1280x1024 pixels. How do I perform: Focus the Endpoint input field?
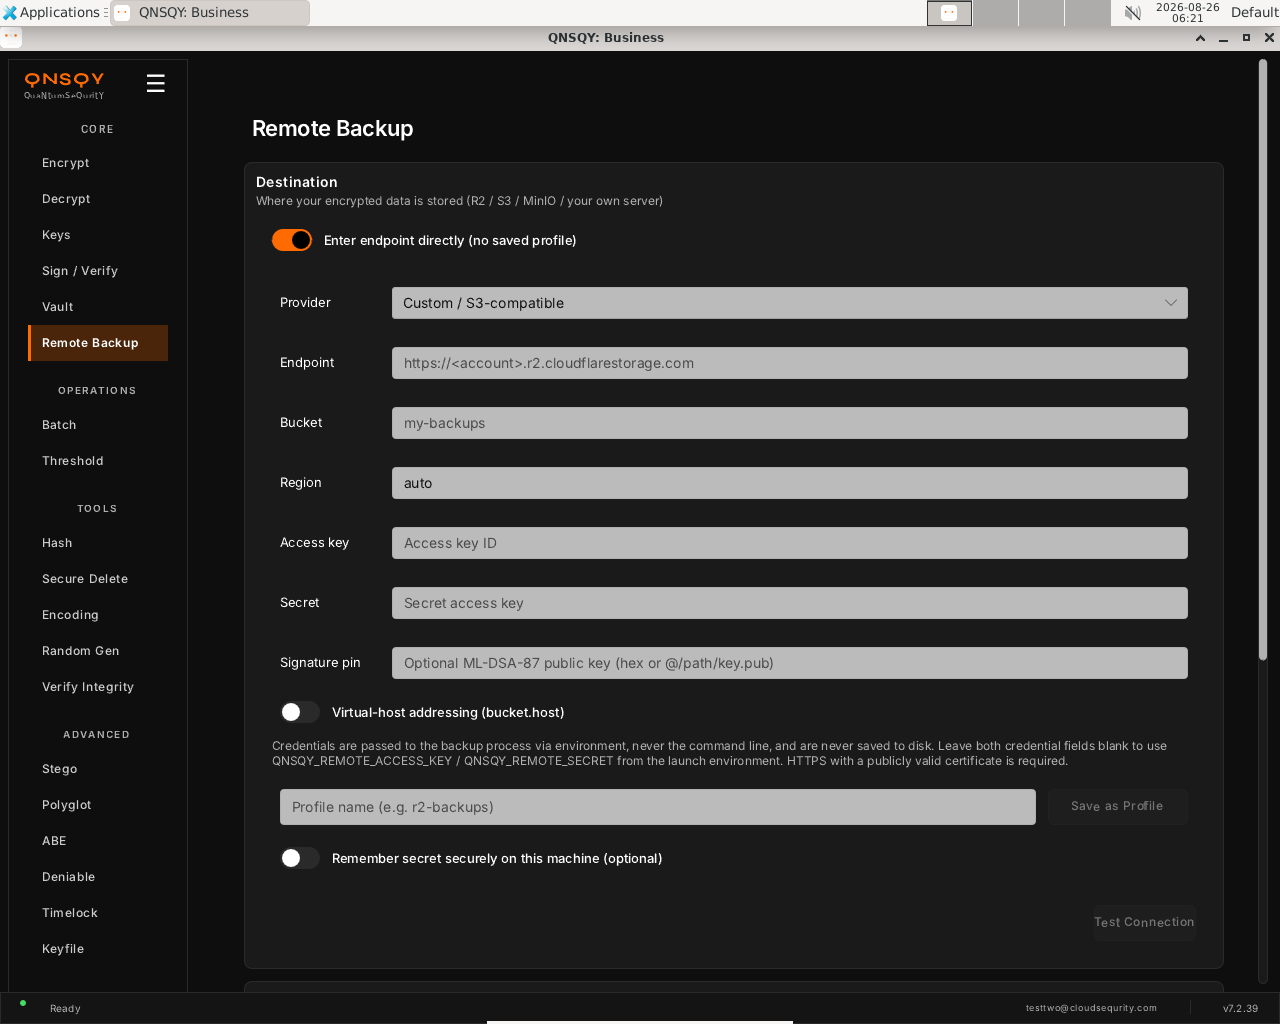(x=790, y=363)
